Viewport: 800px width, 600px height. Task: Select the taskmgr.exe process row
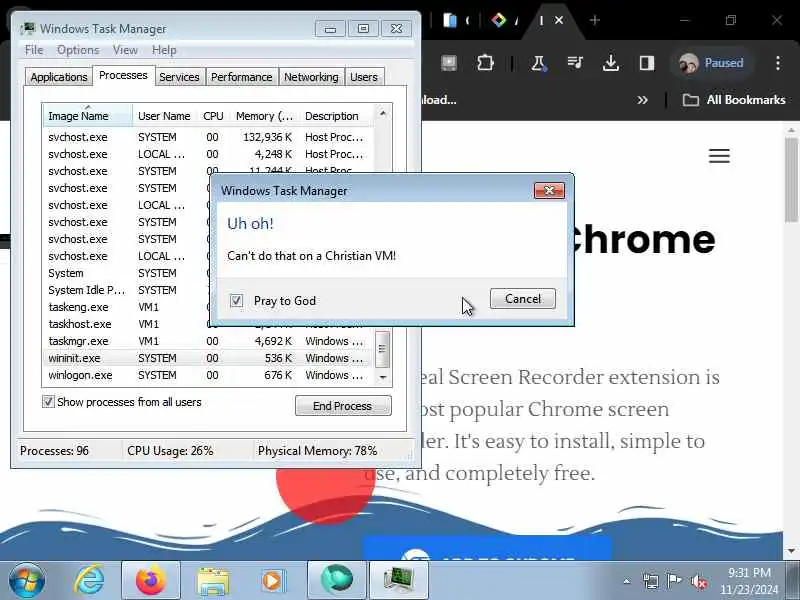click(x=208, y=341)
